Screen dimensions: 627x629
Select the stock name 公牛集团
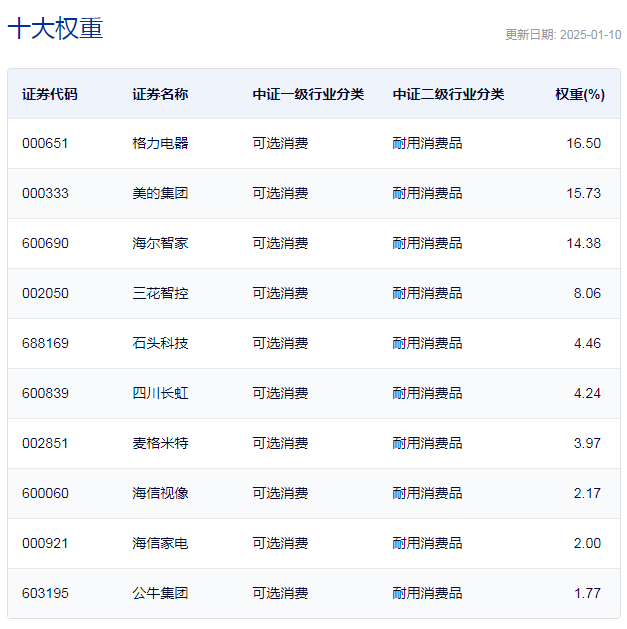click(x=160, y=593)
